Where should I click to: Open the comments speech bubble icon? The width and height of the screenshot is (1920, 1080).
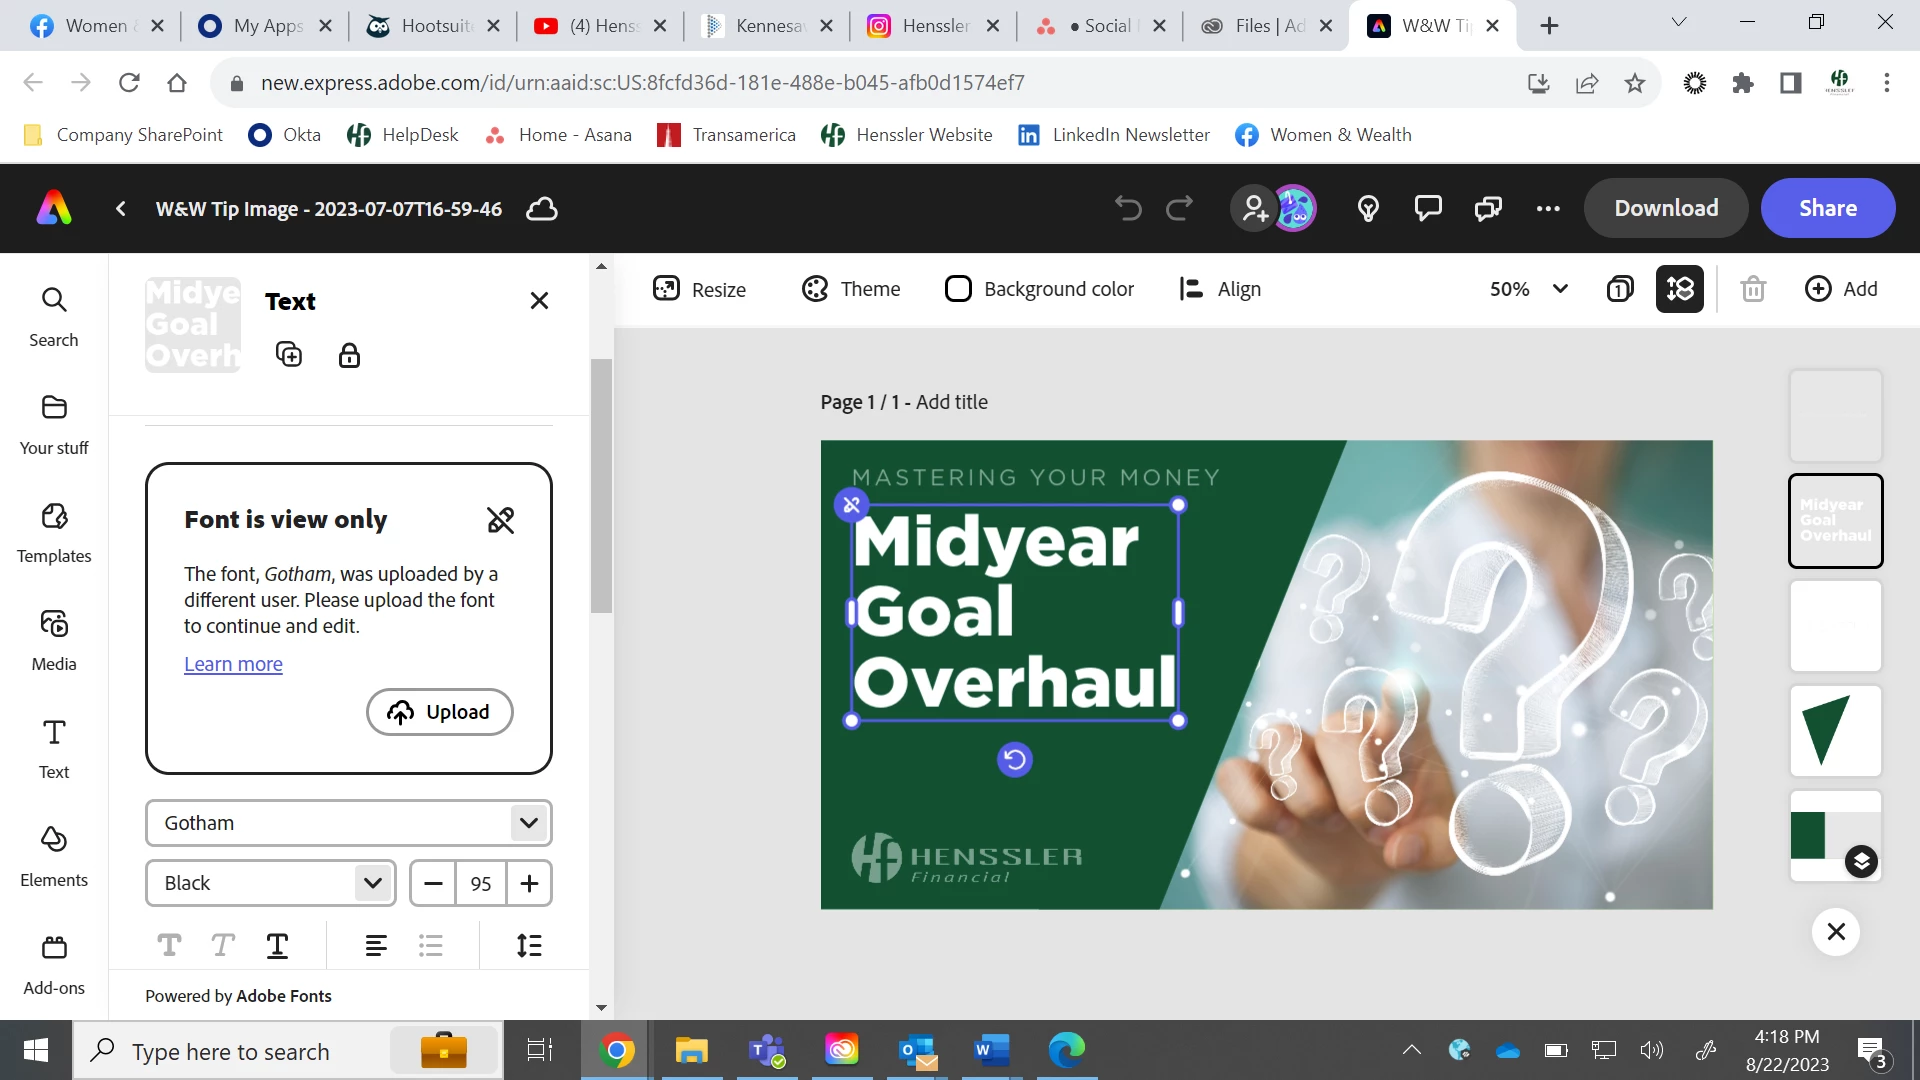1428,208
